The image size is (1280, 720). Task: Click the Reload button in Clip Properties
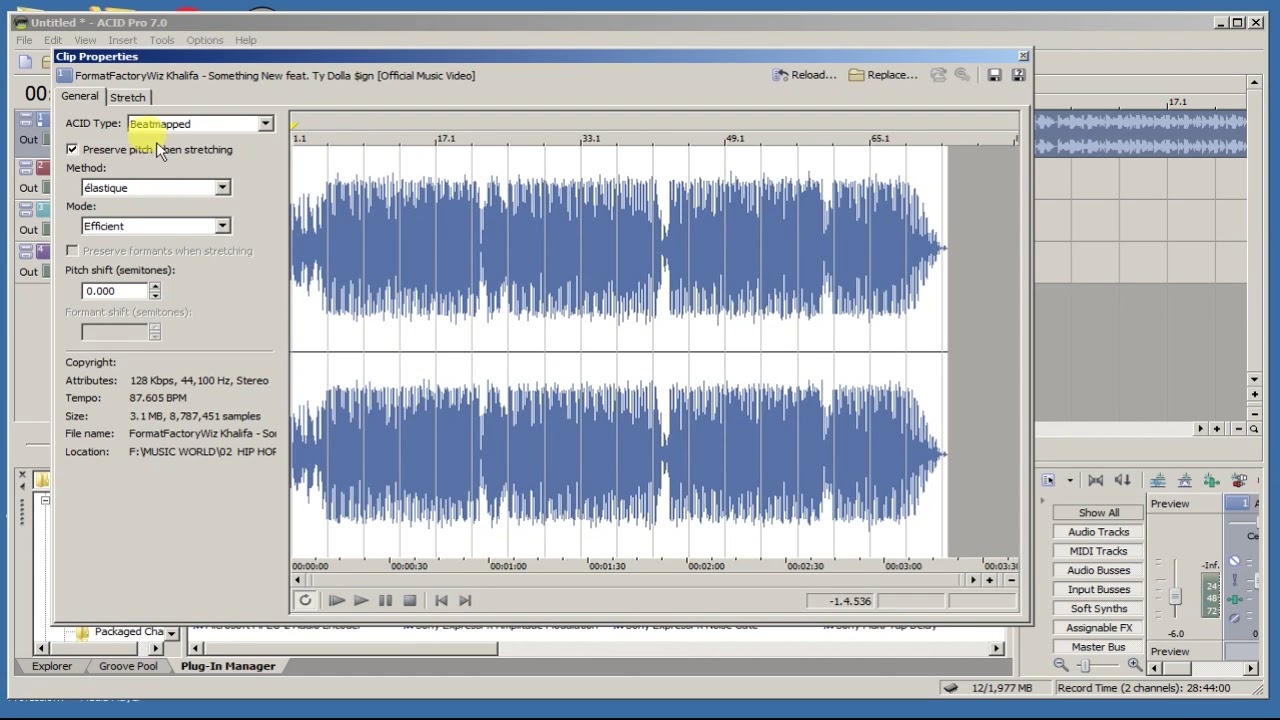click(805, 75)
